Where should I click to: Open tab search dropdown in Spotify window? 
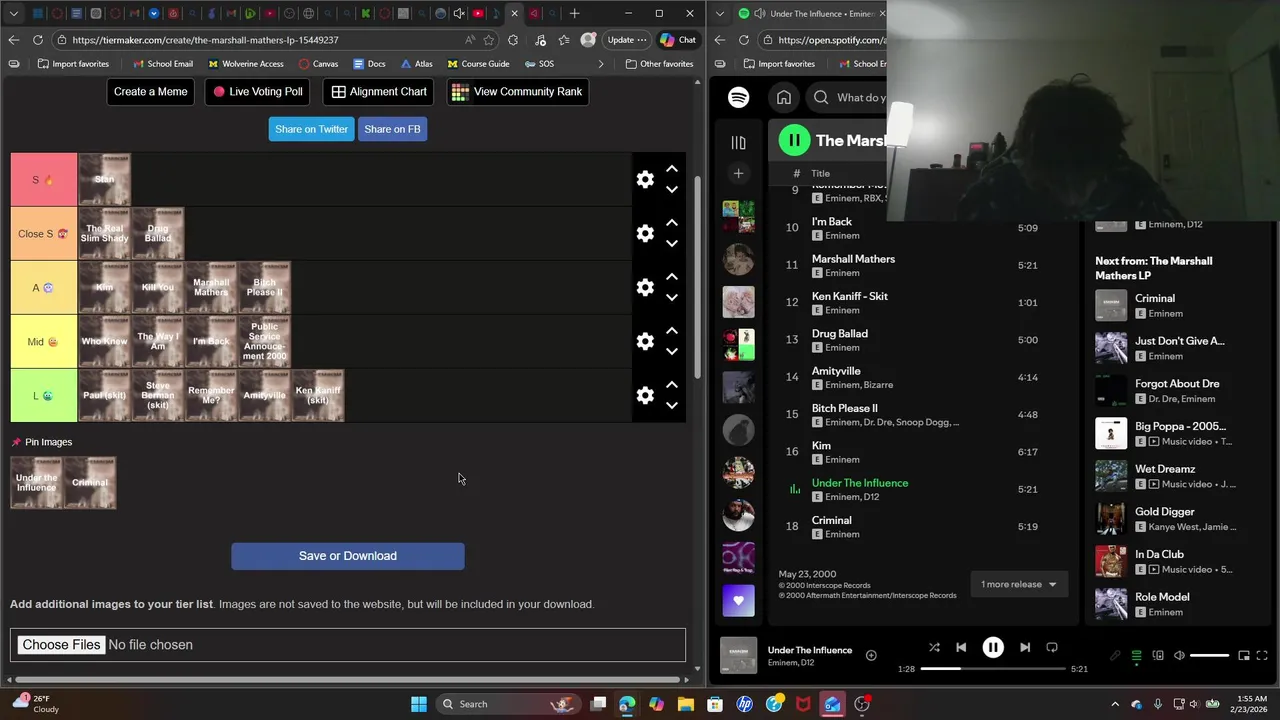(x=719, y=14)
